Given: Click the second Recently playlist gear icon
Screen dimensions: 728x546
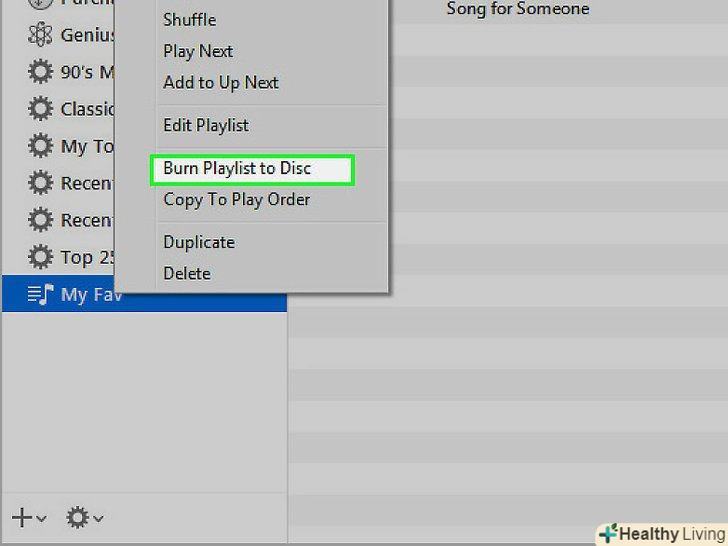Looking at the screenshot, I should (x=40, y=220).
